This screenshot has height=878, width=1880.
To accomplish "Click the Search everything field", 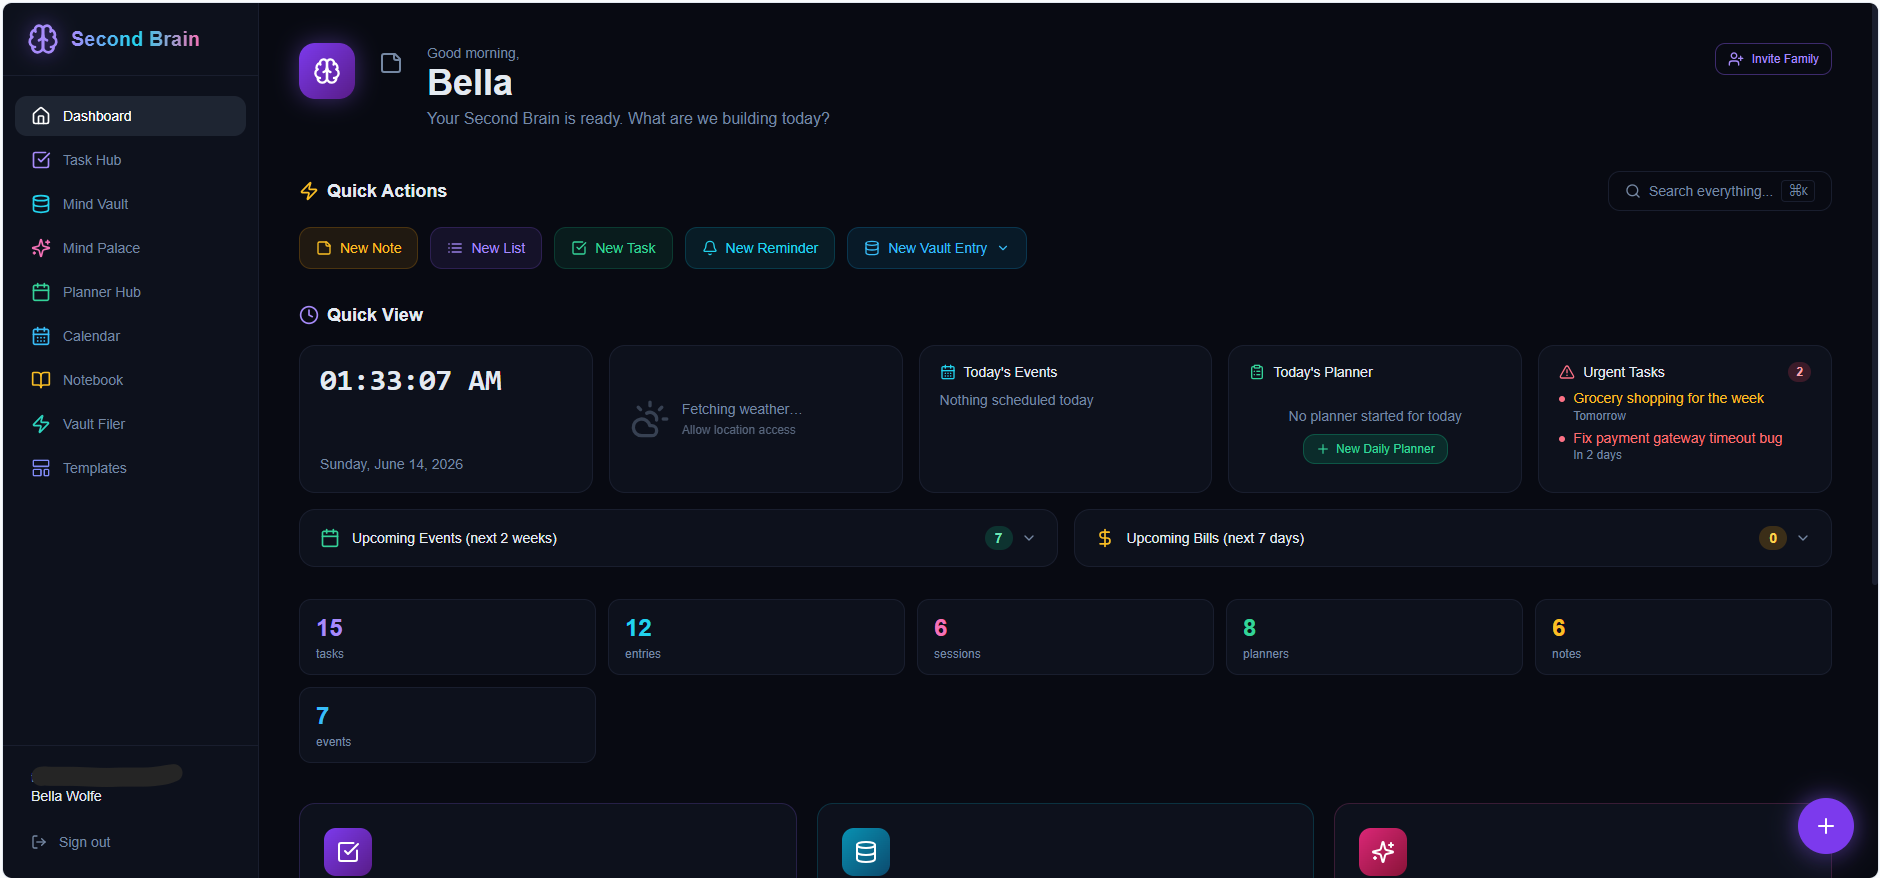I will pyautogui.click(x=1720, y=191).
